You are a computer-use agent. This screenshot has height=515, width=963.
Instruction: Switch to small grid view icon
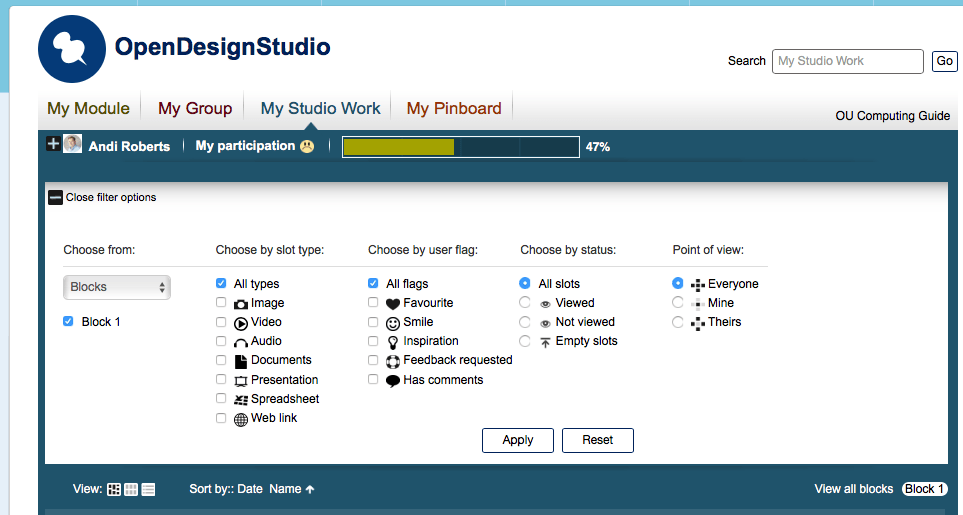coord(131,489)
